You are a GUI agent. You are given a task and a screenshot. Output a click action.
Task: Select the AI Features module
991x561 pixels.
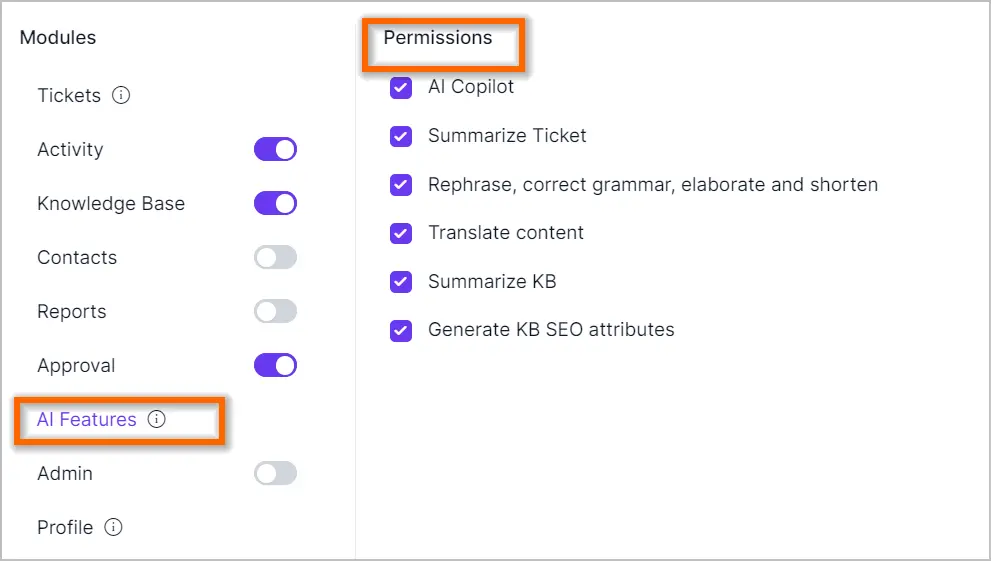pyautogui.click(x=87, y=419)
